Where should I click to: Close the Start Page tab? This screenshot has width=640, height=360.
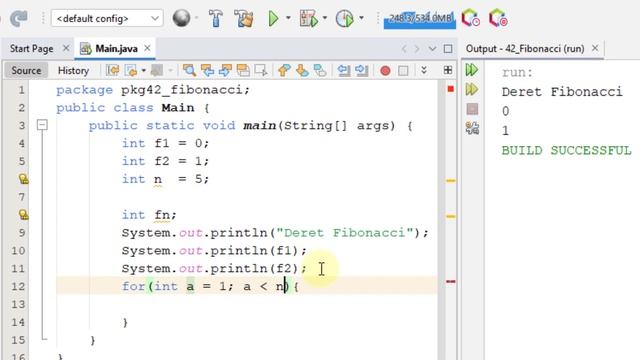pos(66,48)
